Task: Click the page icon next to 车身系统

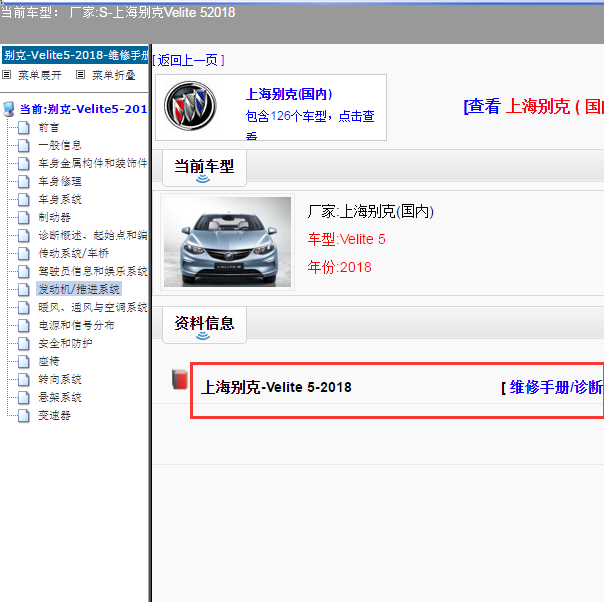Action: coord(23,200)
